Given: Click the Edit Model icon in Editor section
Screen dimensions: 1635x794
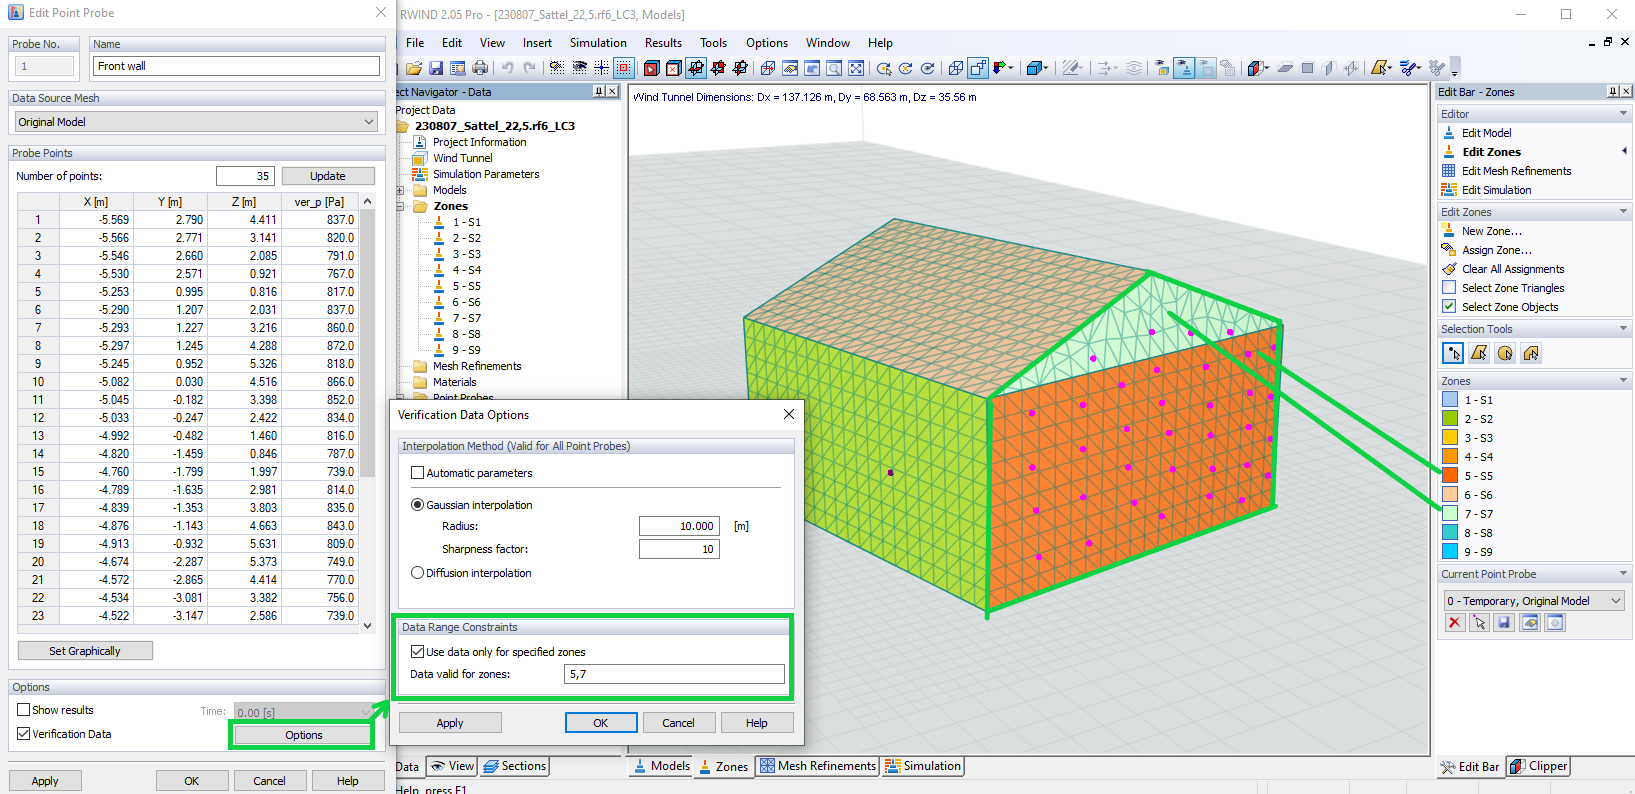Looking at the screenshot, I should pos(1449,133).
